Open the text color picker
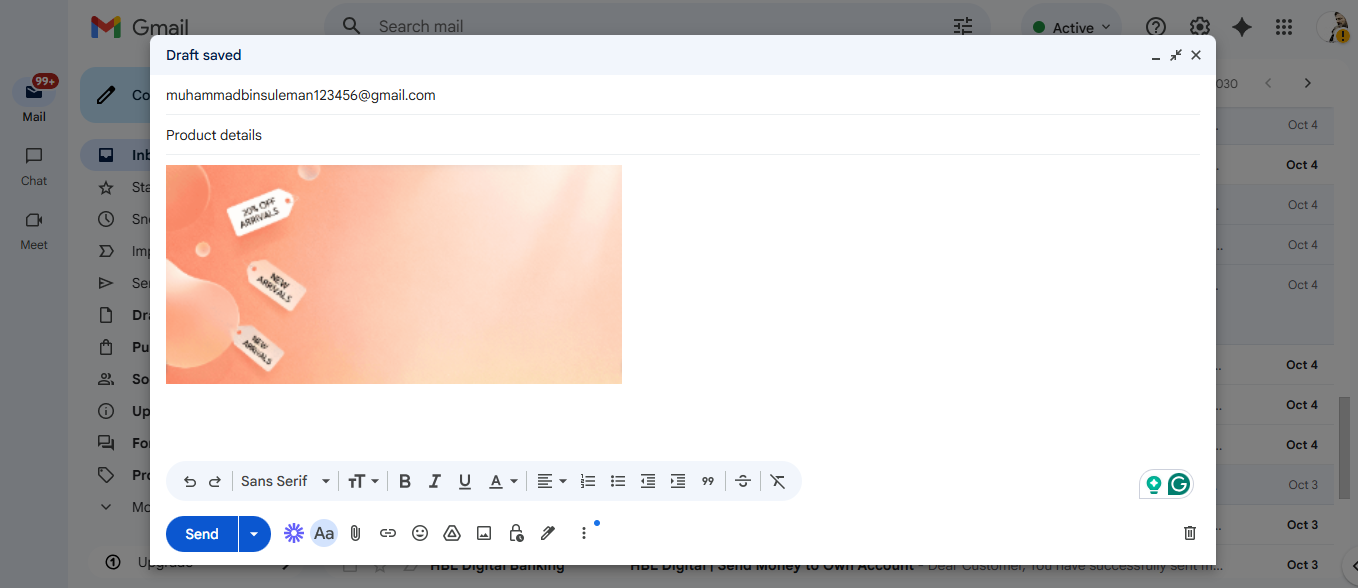The image size is (1358, 588). (503, 481)
